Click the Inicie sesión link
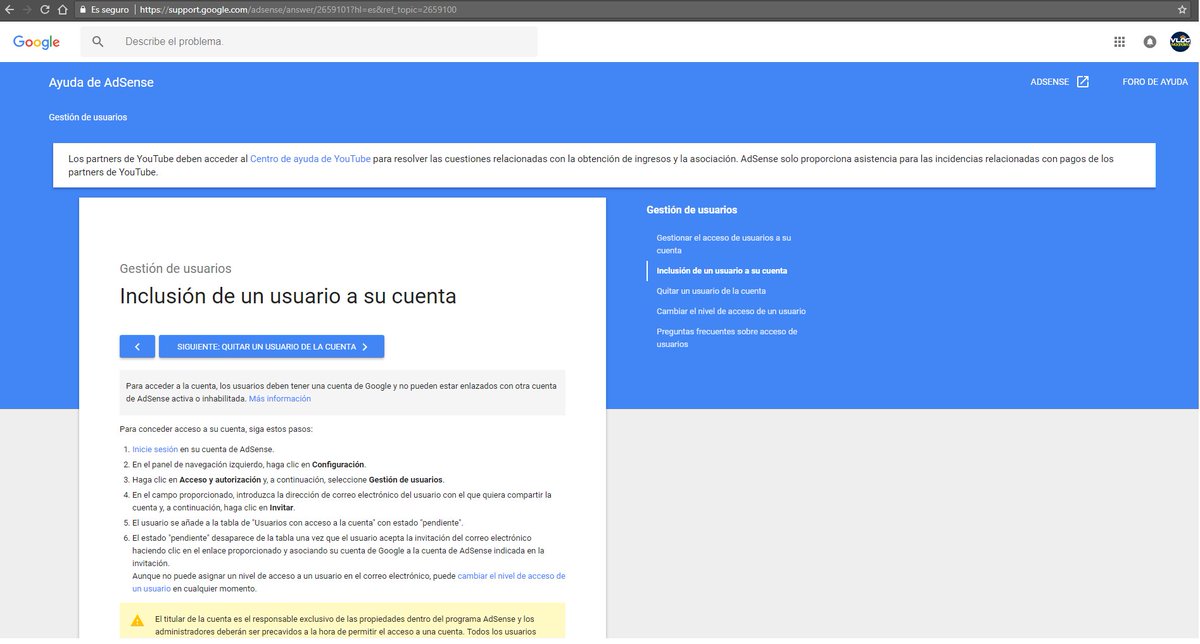 coord(155,449)
